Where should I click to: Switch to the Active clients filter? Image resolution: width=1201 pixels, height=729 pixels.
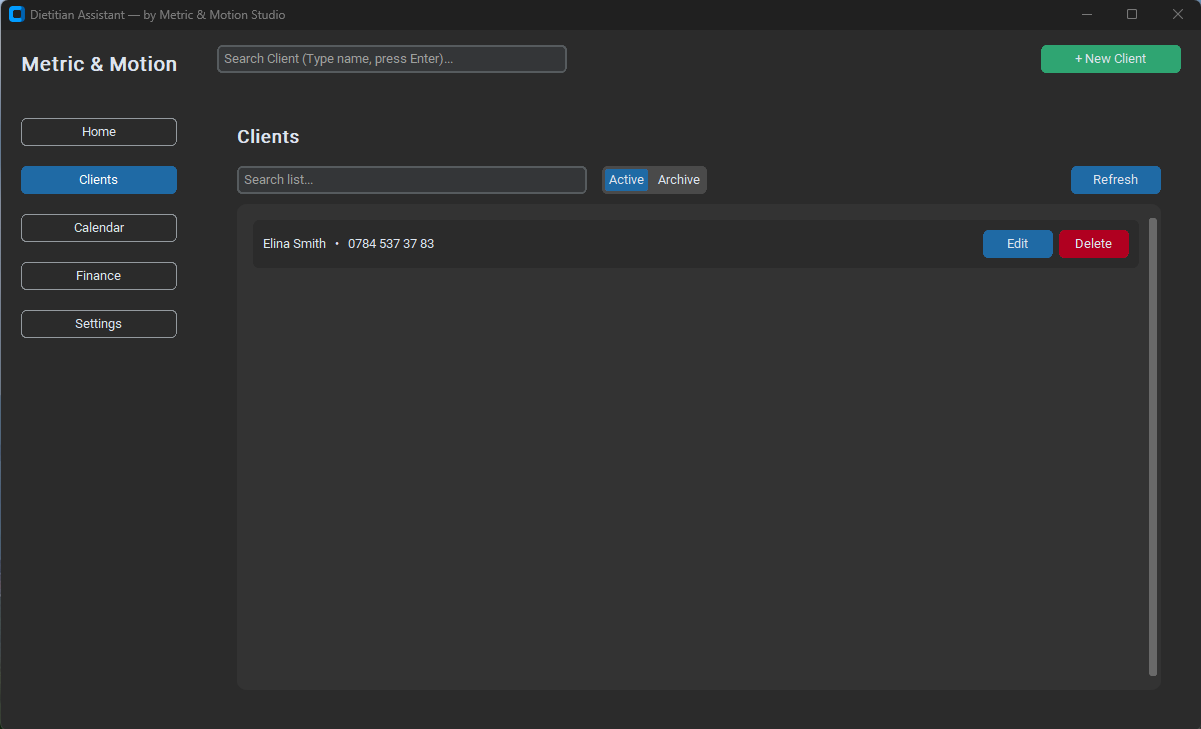[627, 180]
